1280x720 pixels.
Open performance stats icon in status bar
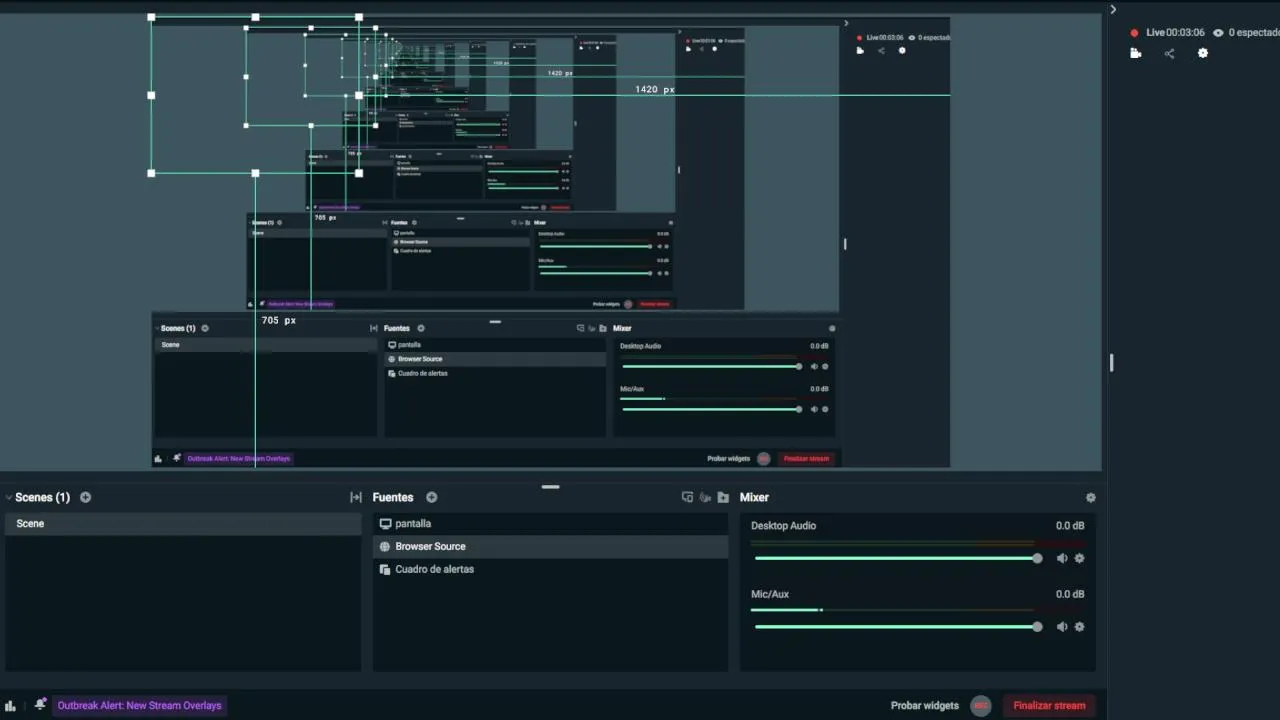(11, 706)
